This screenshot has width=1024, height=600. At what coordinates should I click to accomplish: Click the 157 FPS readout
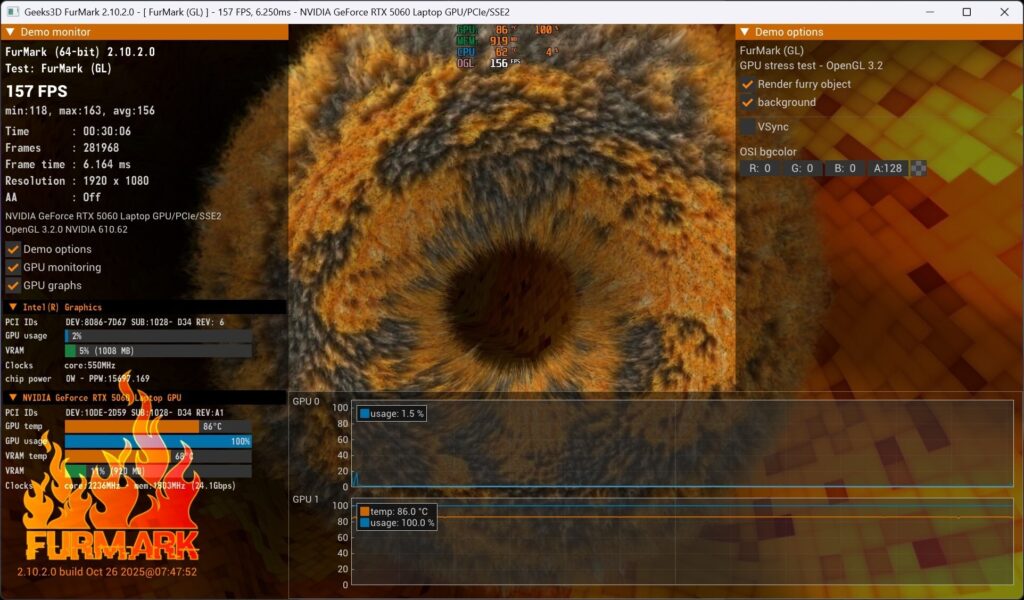point(37,92)
